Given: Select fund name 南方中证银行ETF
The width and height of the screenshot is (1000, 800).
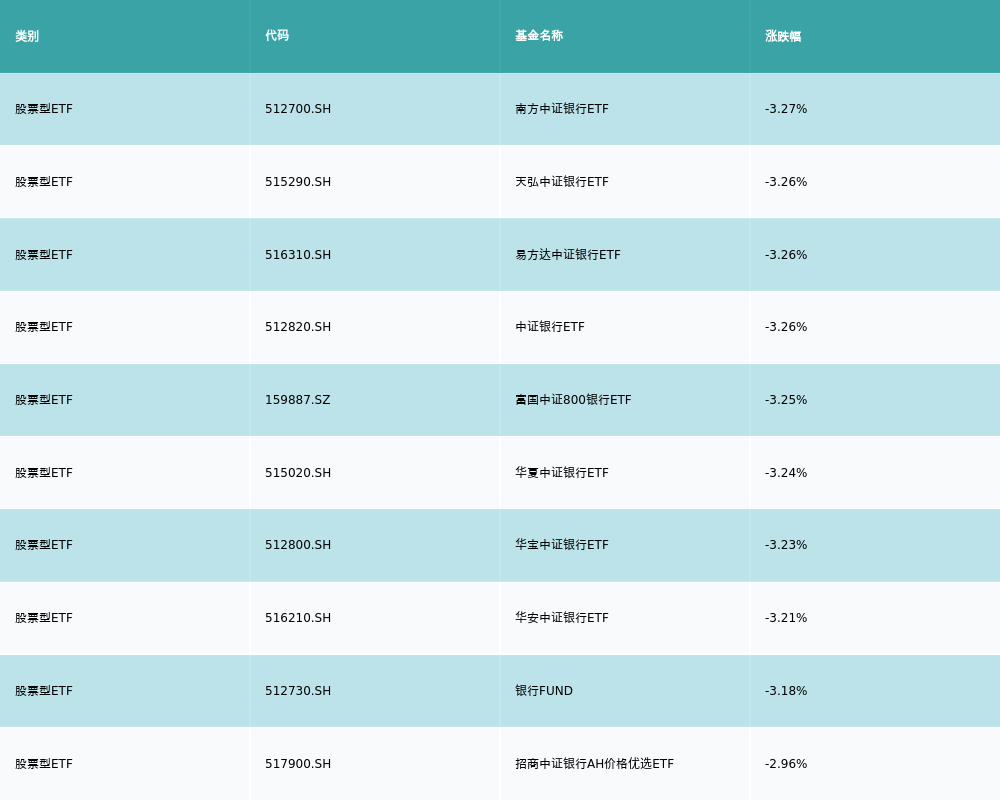Looking at the screenshot, I should 562,109.
